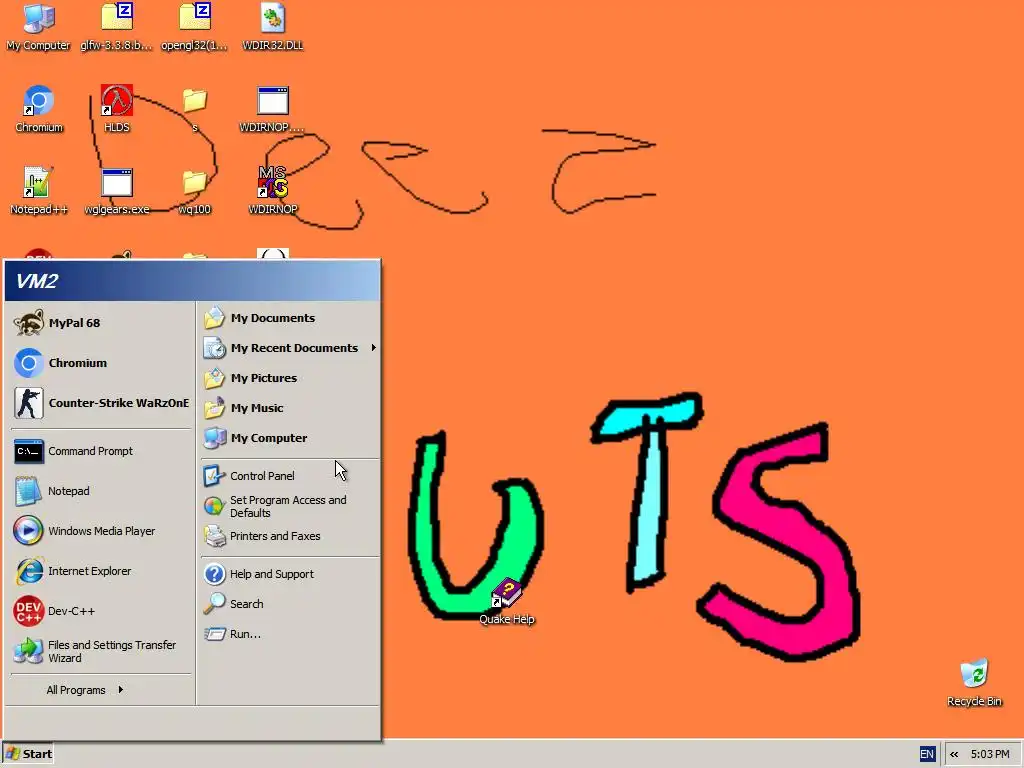Launch Chromium from the Start menu

point(101,363)
